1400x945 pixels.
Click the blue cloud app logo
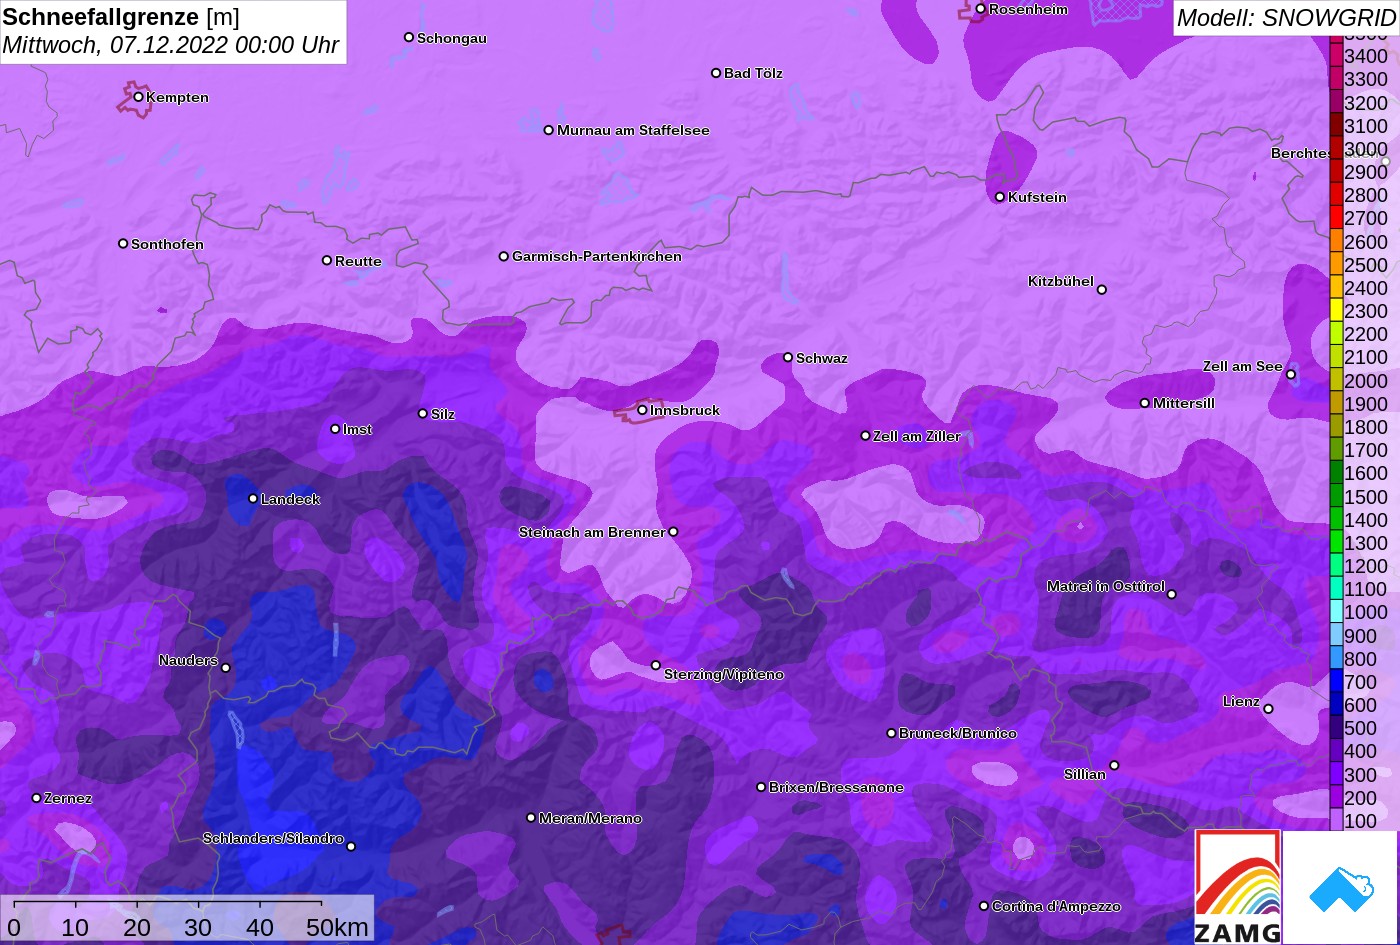click(1340, 887)
